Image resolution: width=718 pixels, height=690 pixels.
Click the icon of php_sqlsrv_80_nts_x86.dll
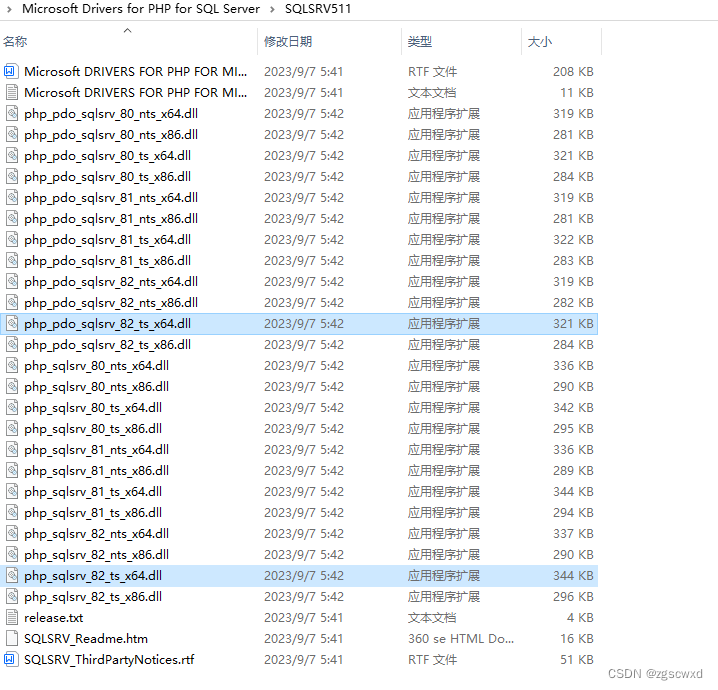click(12, 387)
